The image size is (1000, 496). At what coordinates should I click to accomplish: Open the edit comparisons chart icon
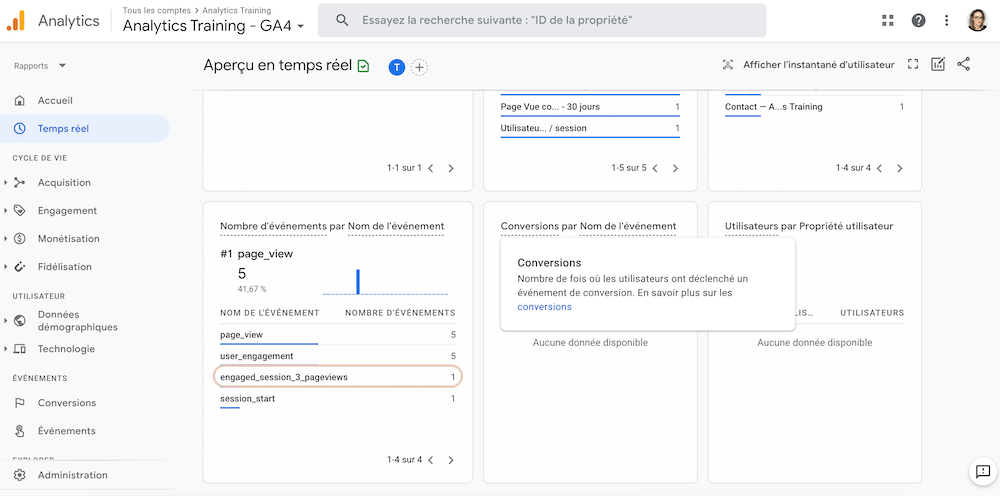tap(938, 64)
